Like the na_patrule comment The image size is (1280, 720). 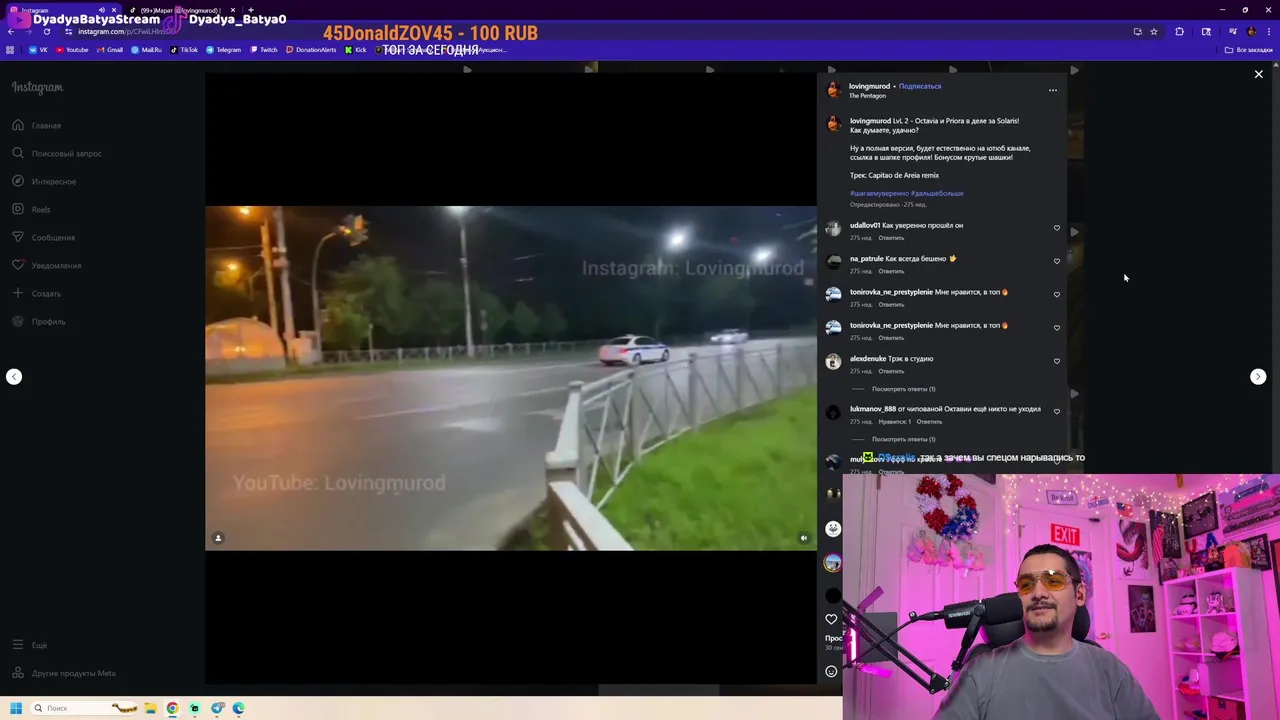(1056, 261)
